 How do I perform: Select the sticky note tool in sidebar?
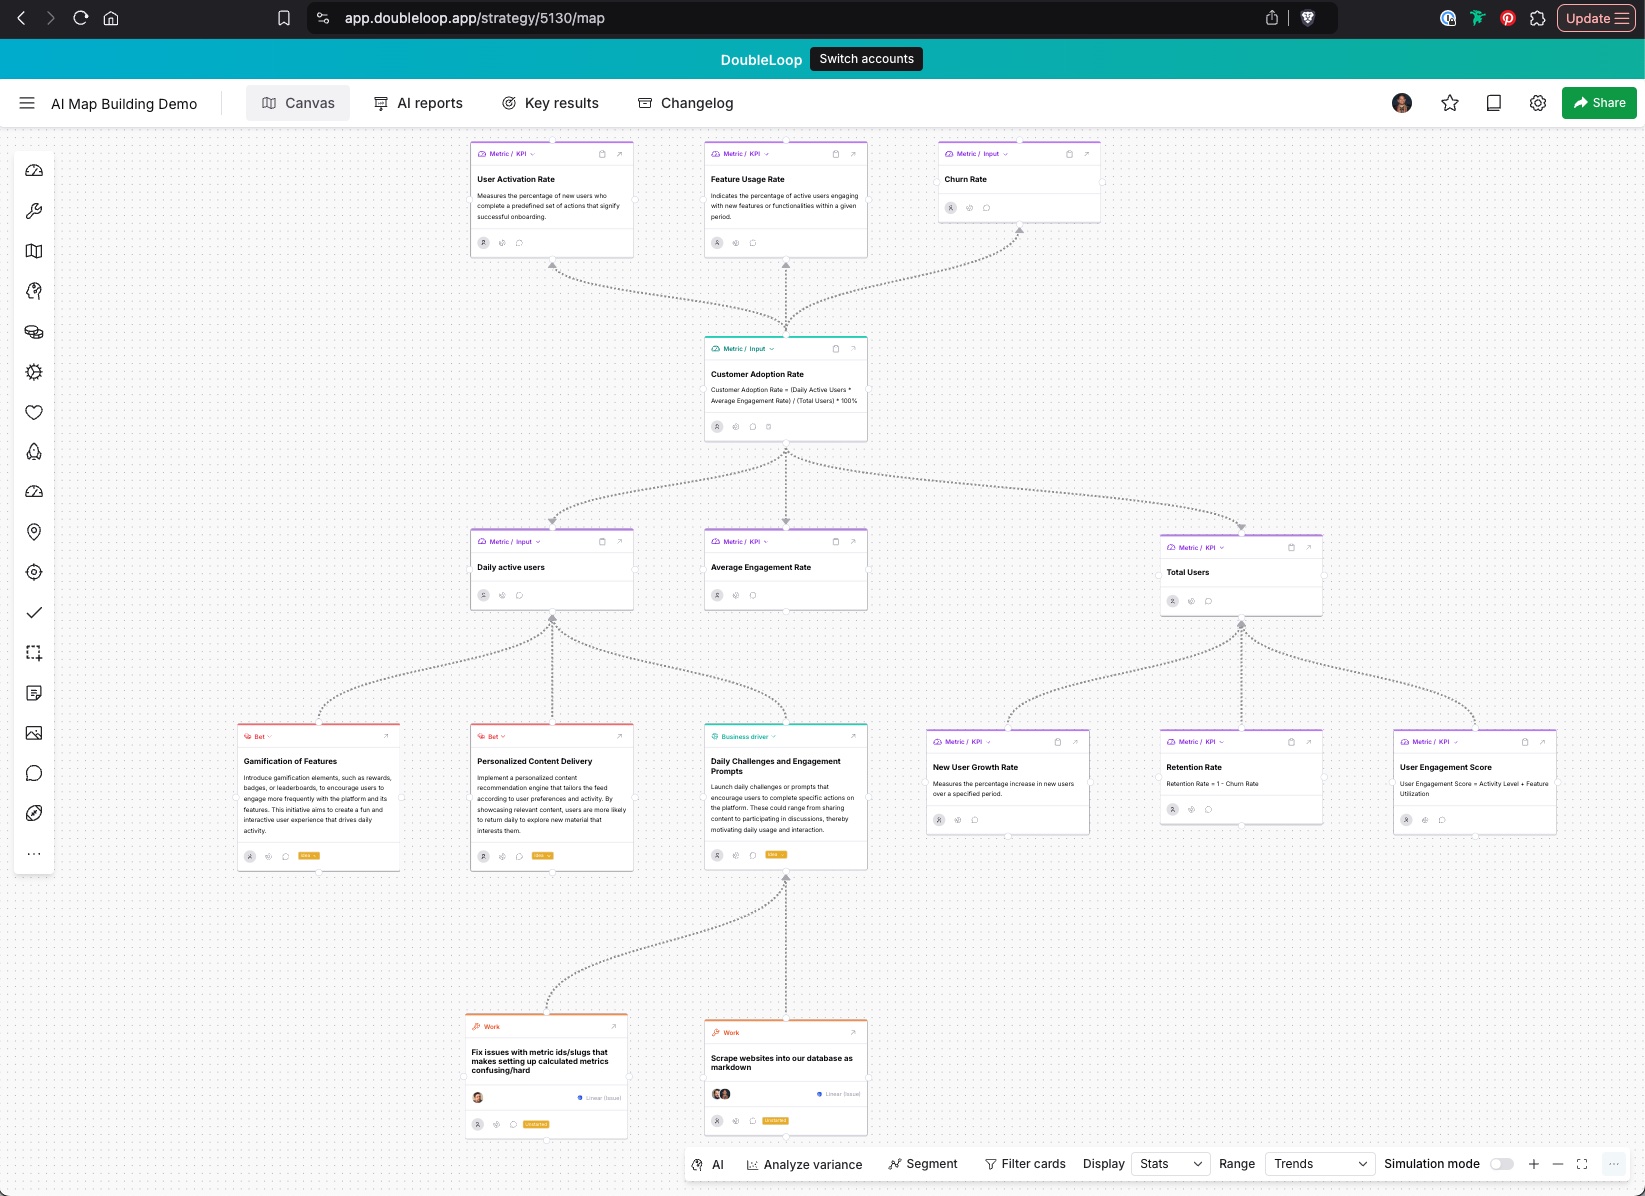[34, 693]
